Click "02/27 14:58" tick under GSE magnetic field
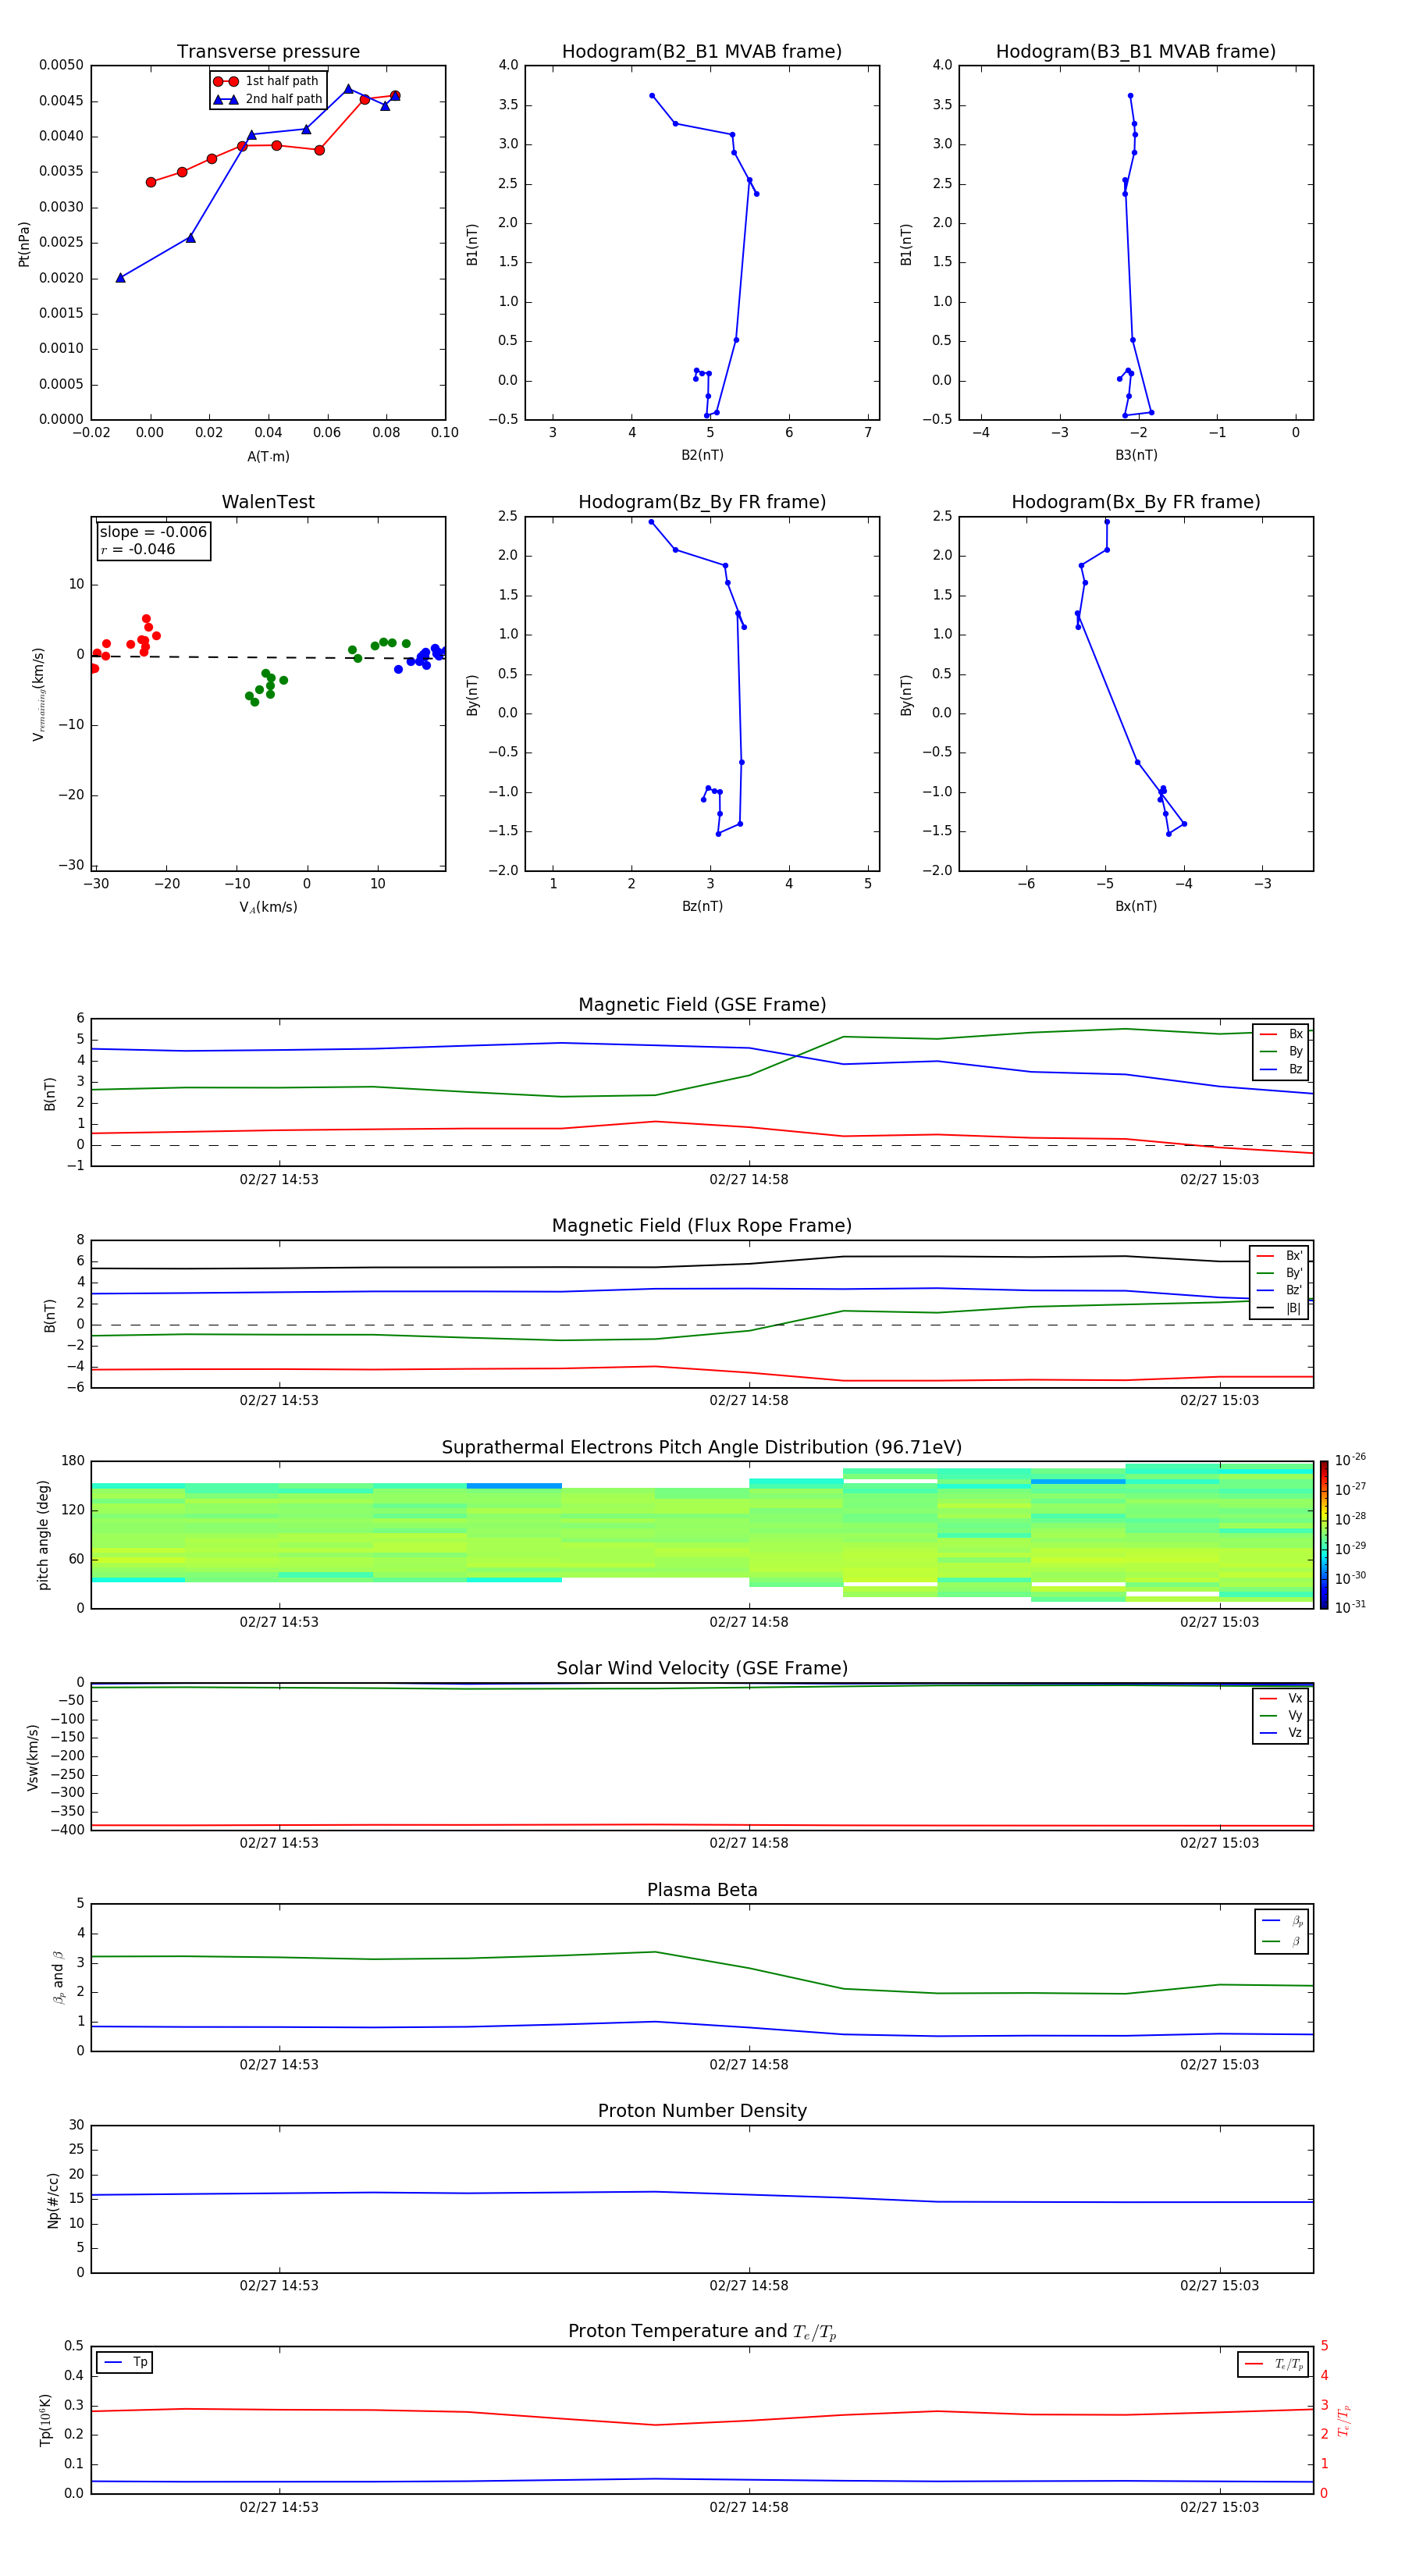Viewport: 1405px width, 2576px height. coord(749,1180)
